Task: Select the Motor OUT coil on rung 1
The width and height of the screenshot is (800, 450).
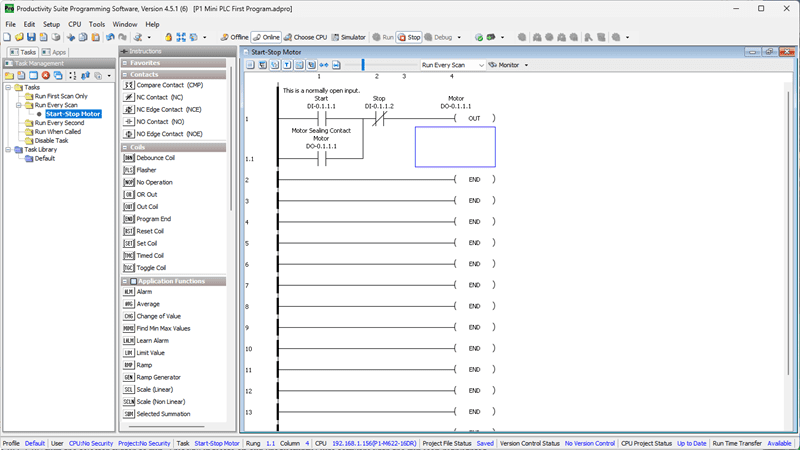Action: point(473,119)
